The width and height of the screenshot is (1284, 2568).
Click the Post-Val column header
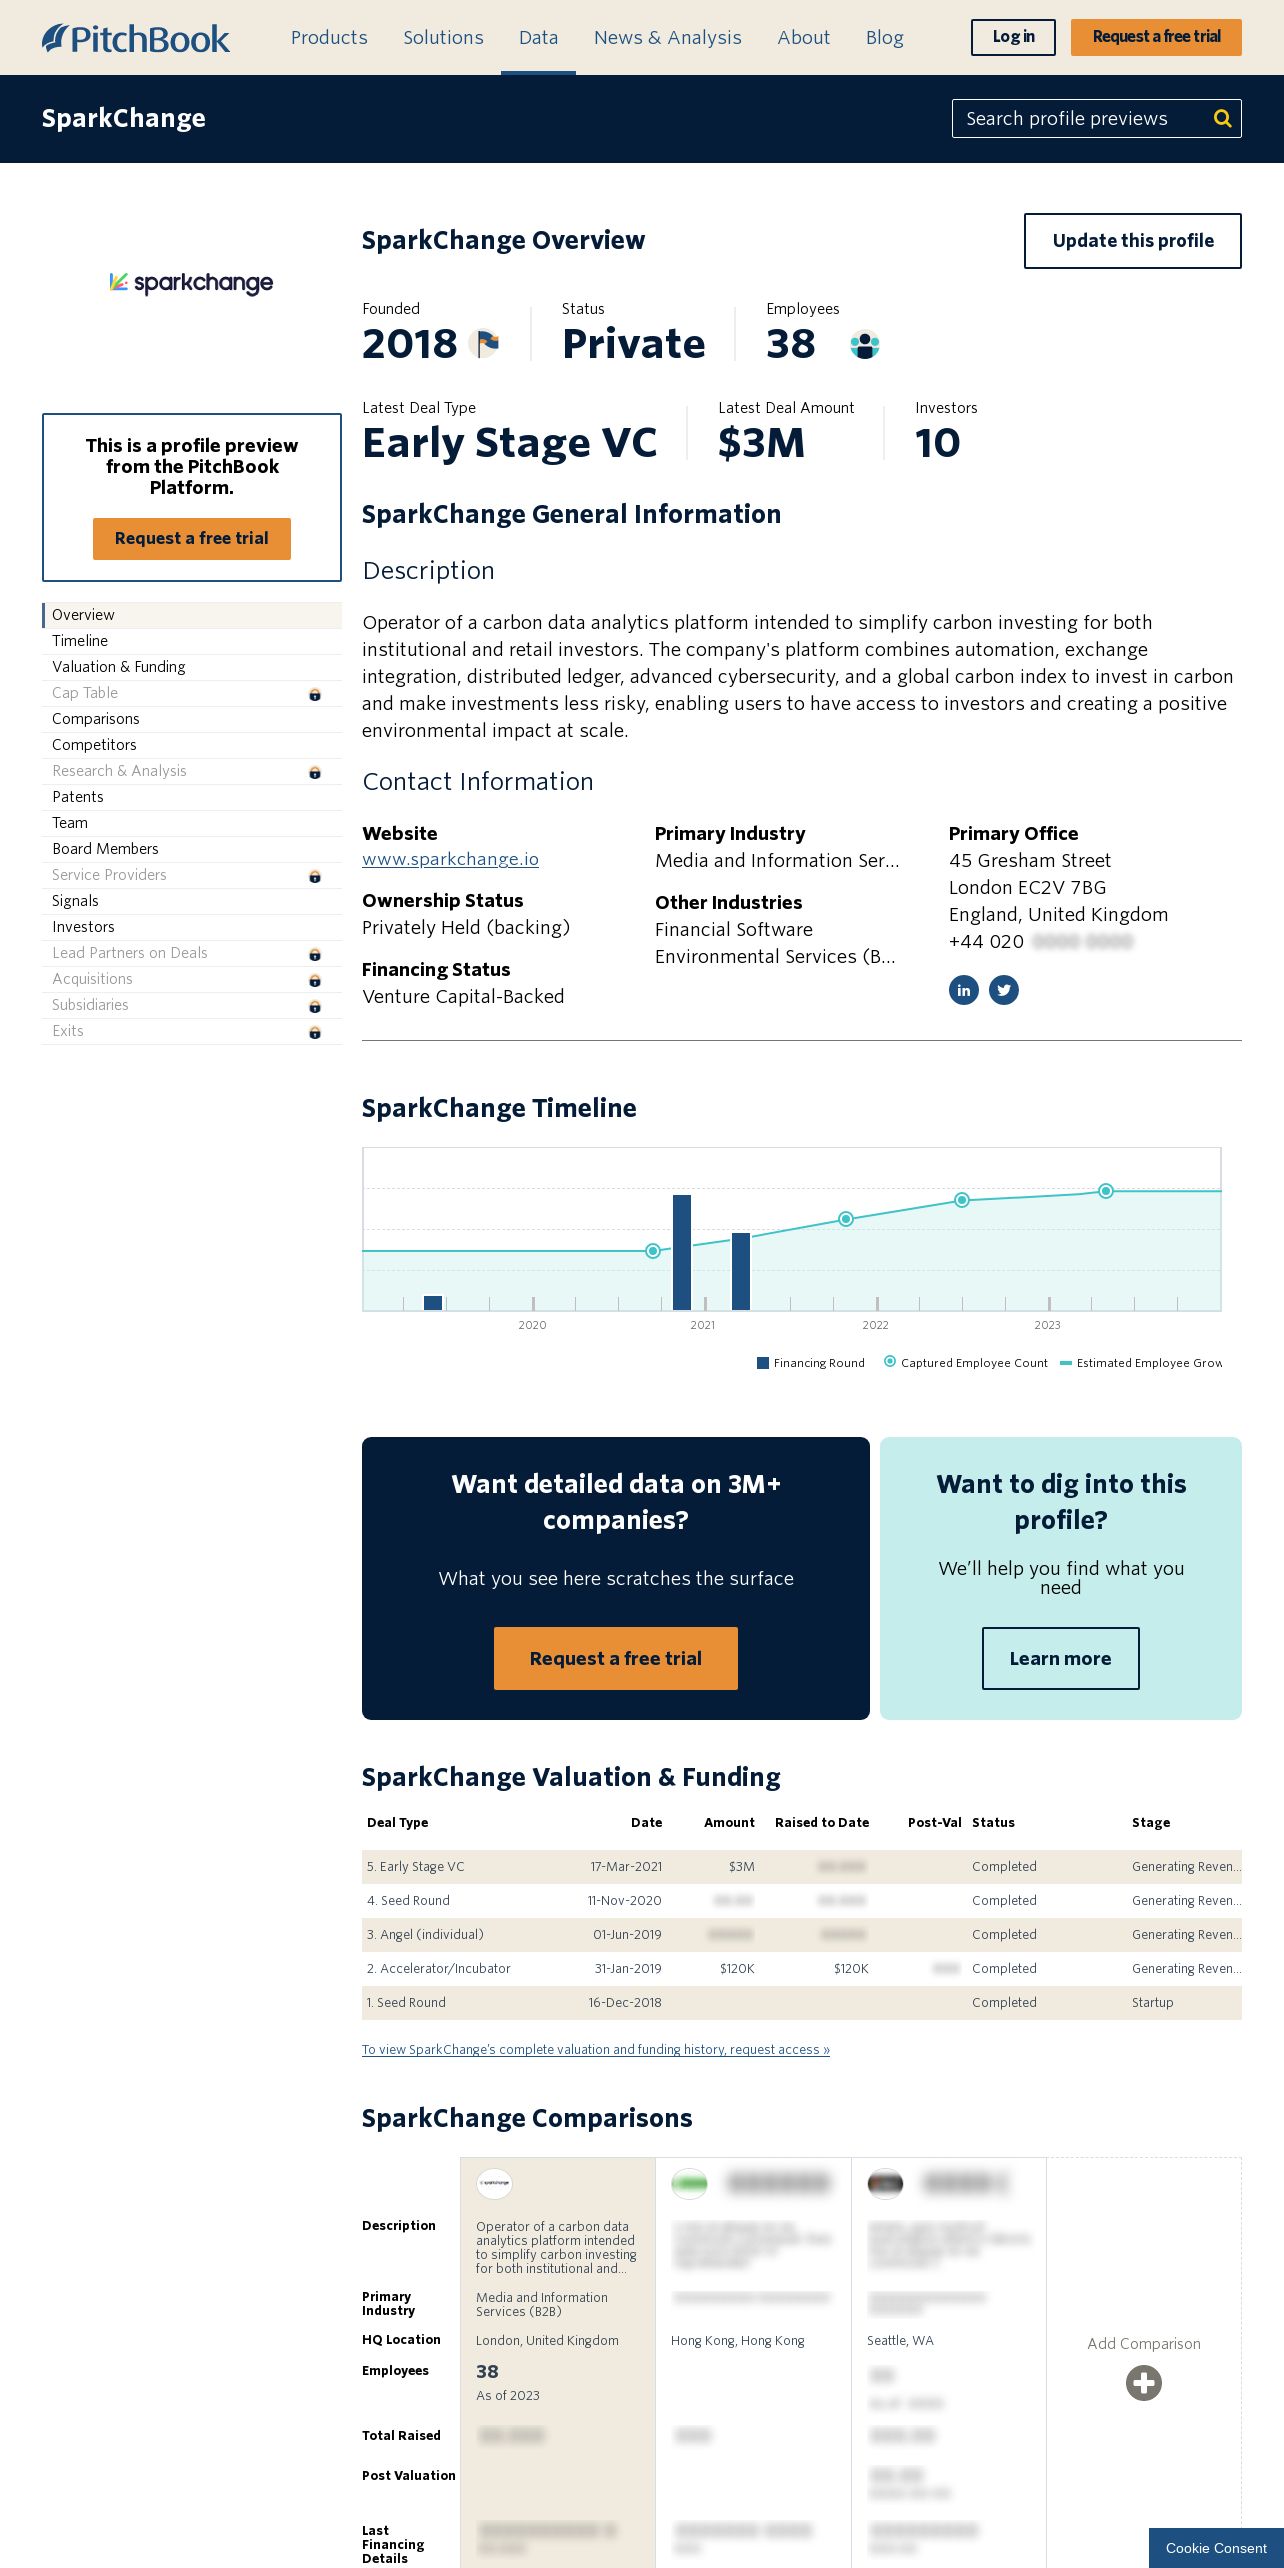tap(934, 1823)
